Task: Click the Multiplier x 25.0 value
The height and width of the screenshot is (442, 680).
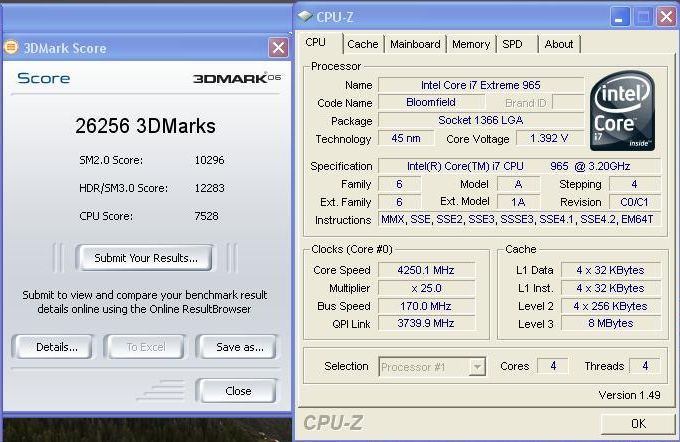Action: coord(426,288)
